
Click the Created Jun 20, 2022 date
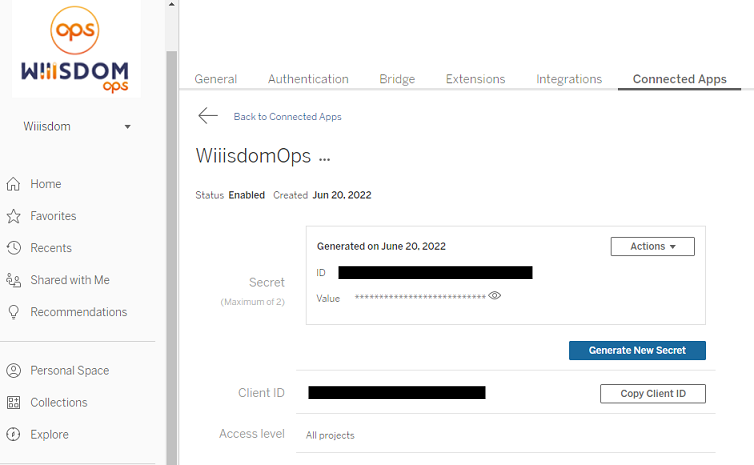tap(342, 195)
